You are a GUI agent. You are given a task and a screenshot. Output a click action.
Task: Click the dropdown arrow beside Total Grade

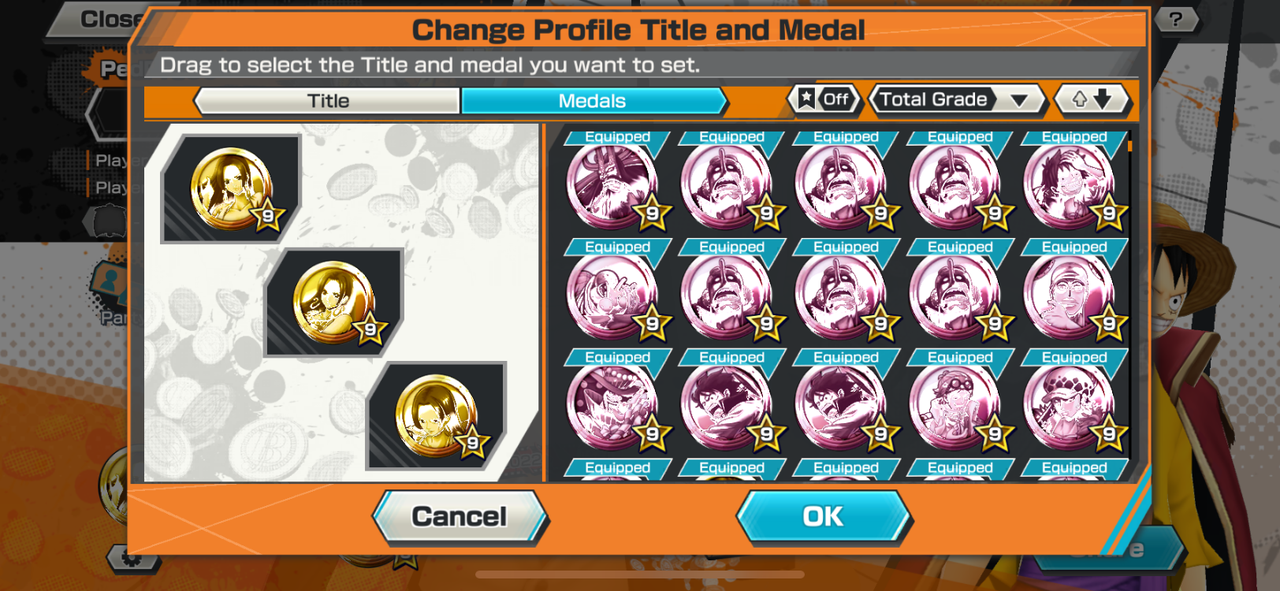pos(1019,100)
